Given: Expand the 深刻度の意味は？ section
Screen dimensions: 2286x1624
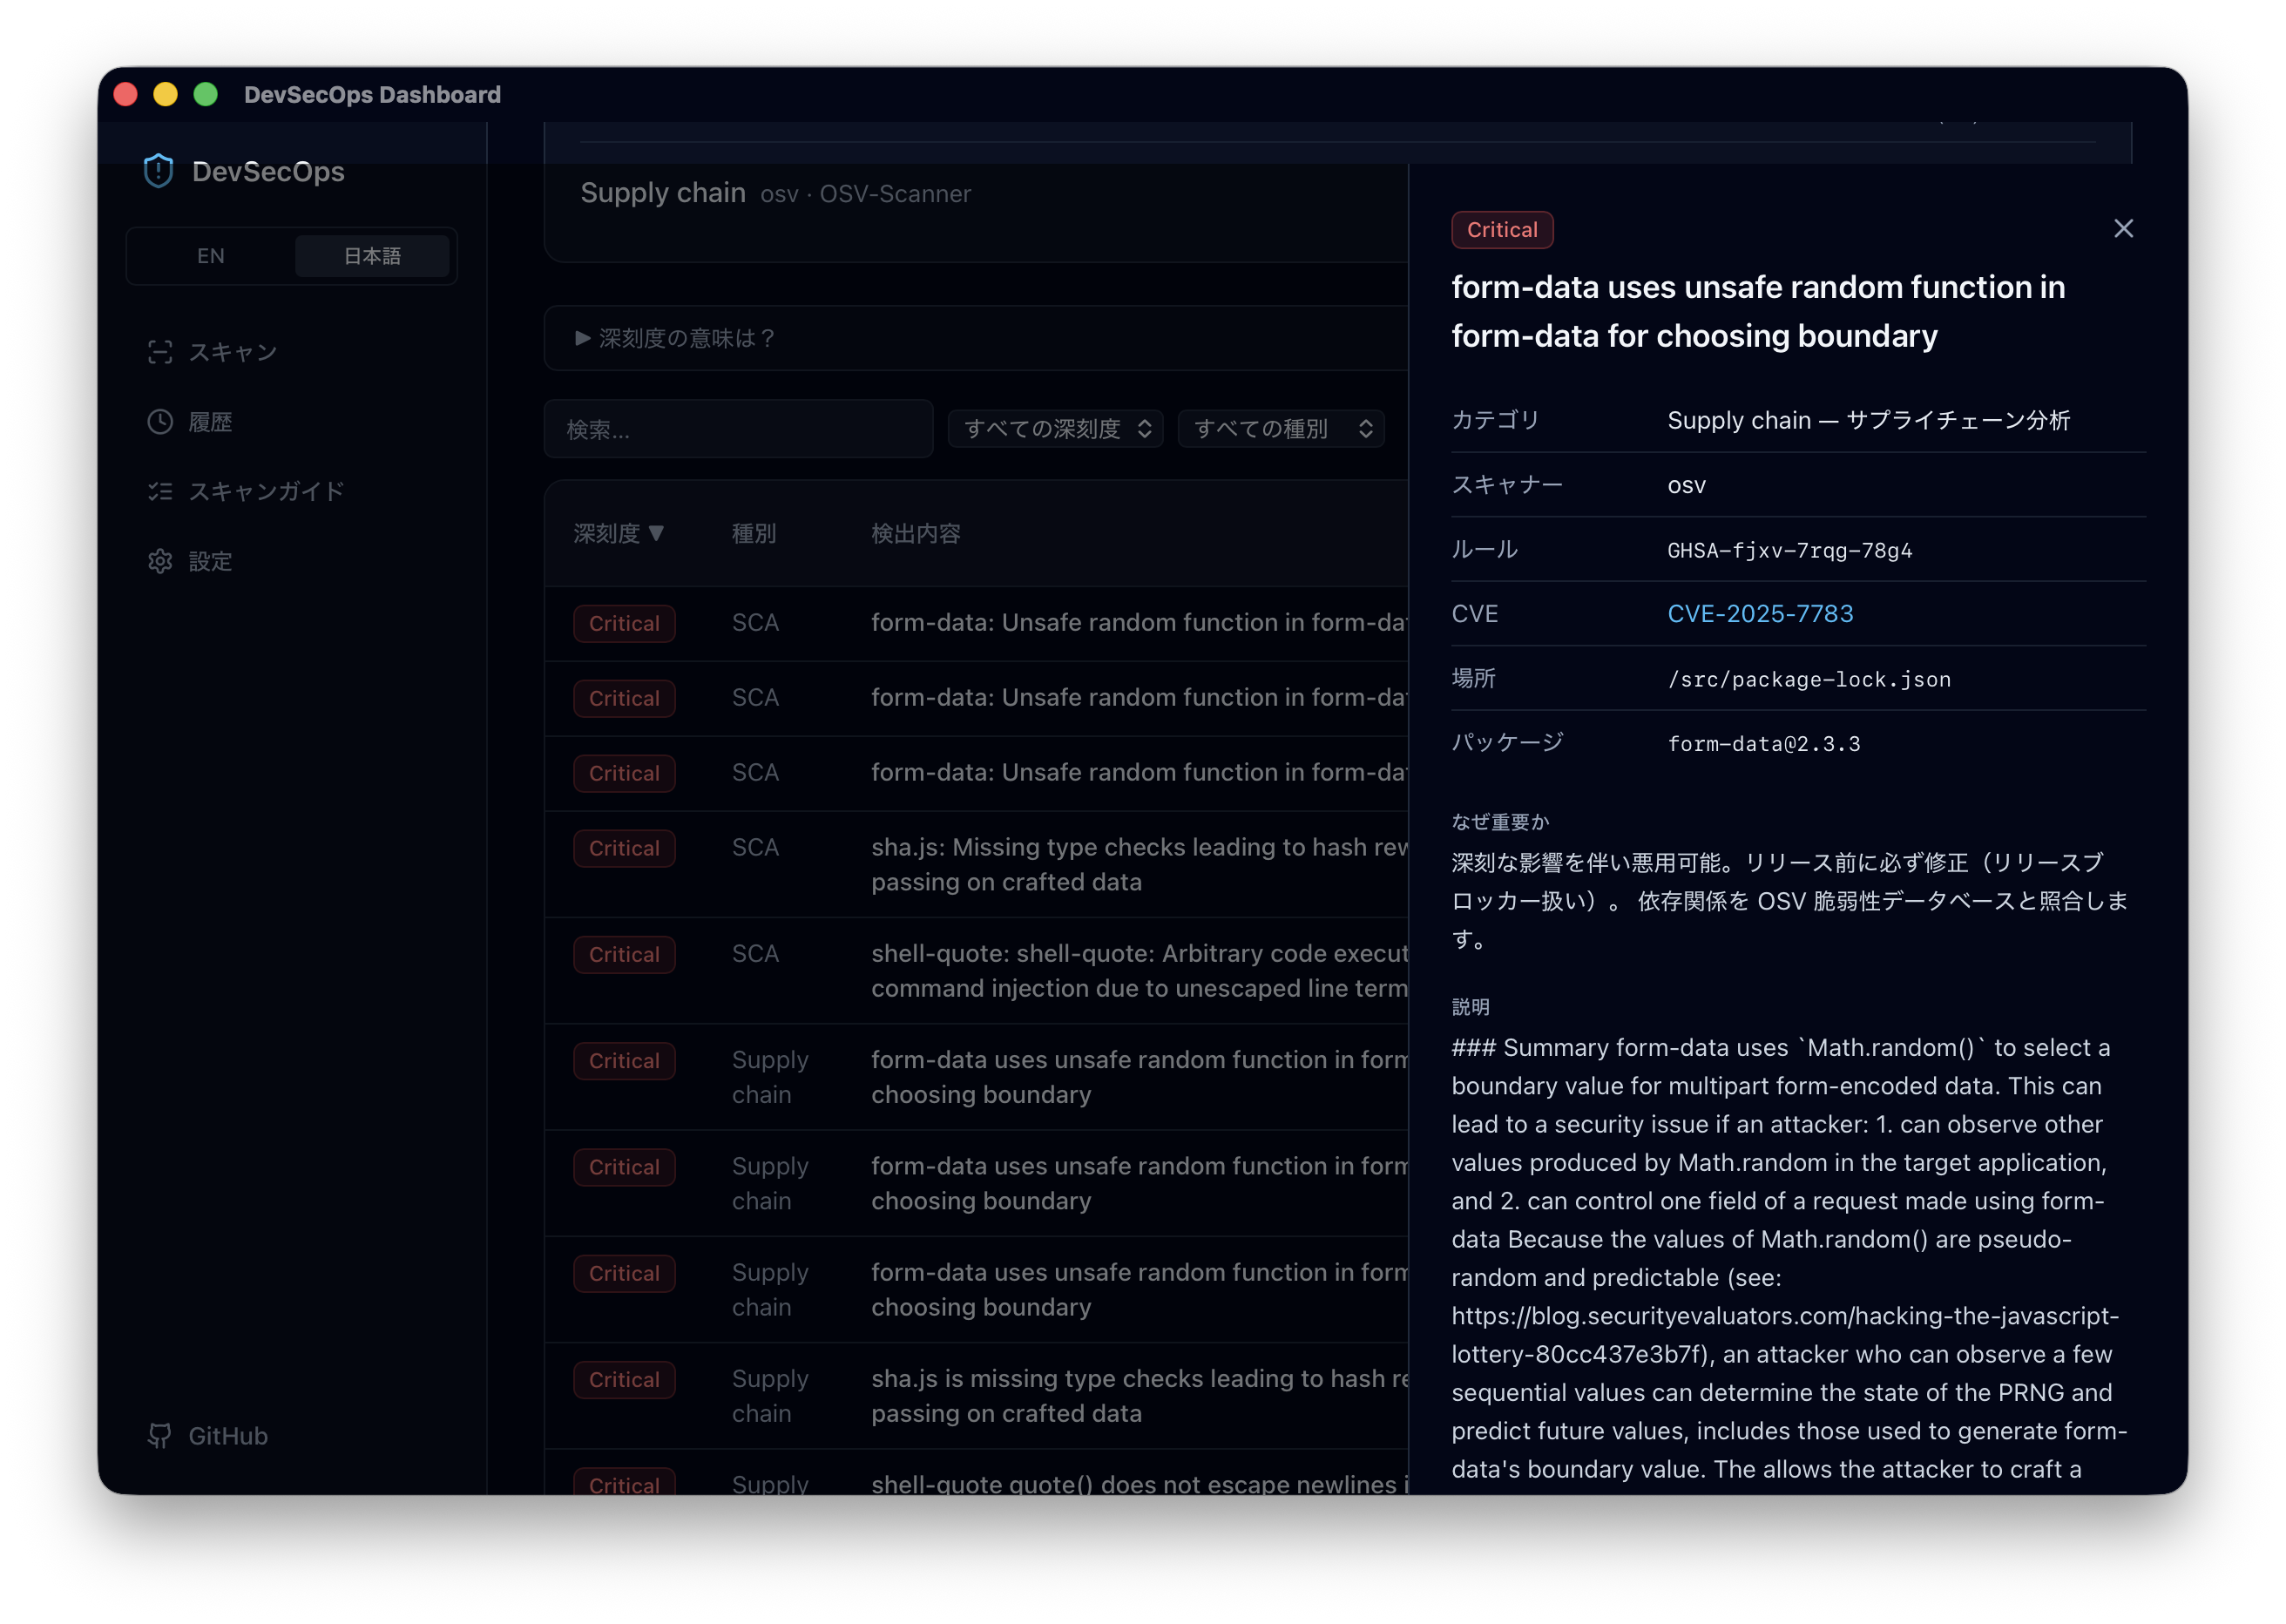Looking at the screenshot, I should click(976, 338).
